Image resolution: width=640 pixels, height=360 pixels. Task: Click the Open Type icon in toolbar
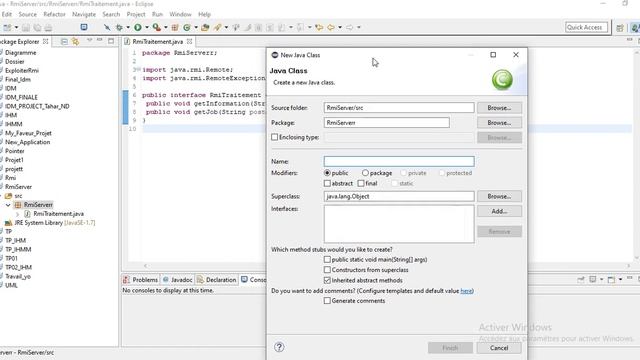pos(205,27)
